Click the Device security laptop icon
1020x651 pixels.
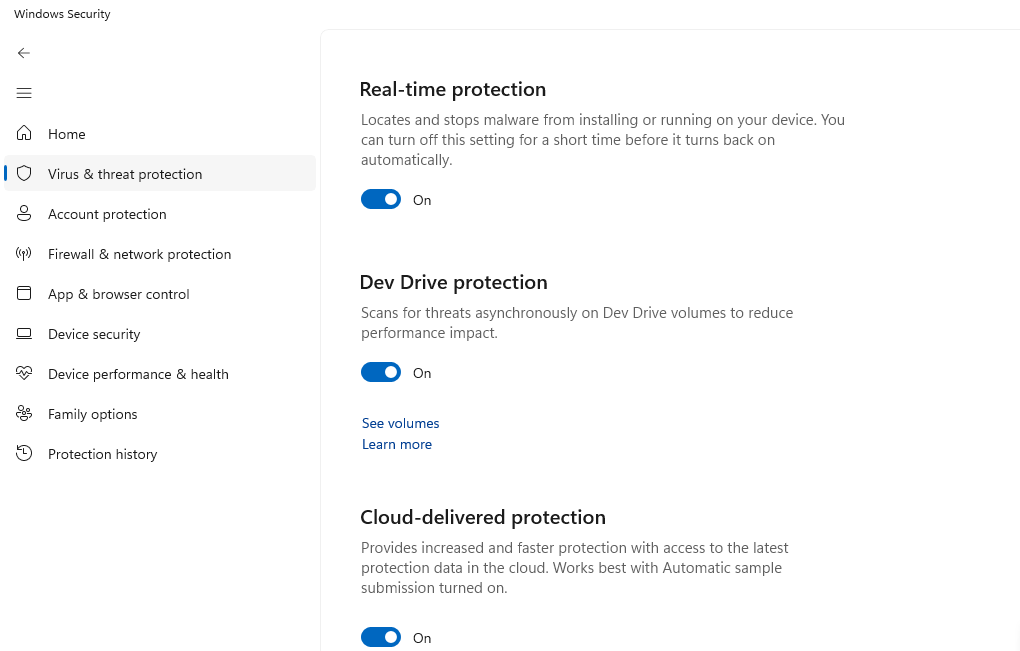click(24, 334)
